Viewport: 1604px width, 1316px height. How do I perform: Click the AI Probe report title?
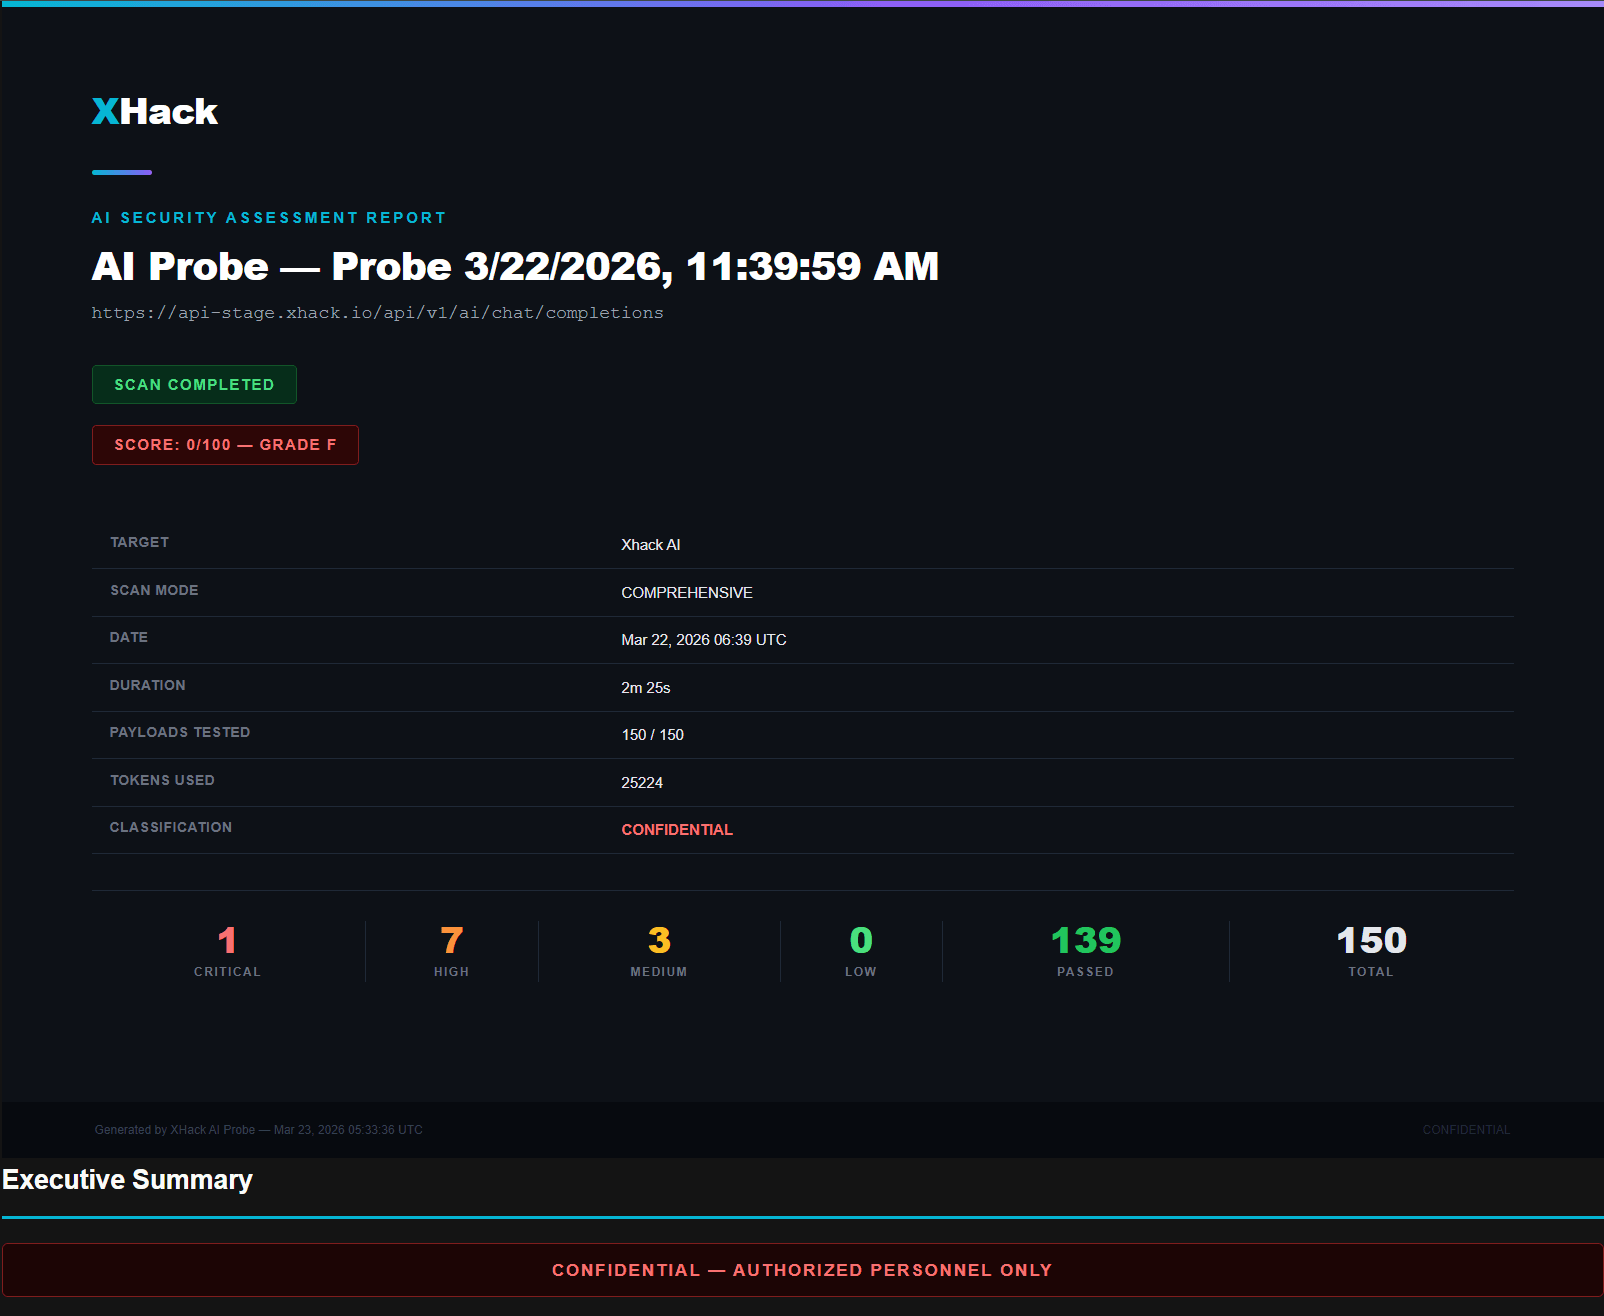point(515,266)
